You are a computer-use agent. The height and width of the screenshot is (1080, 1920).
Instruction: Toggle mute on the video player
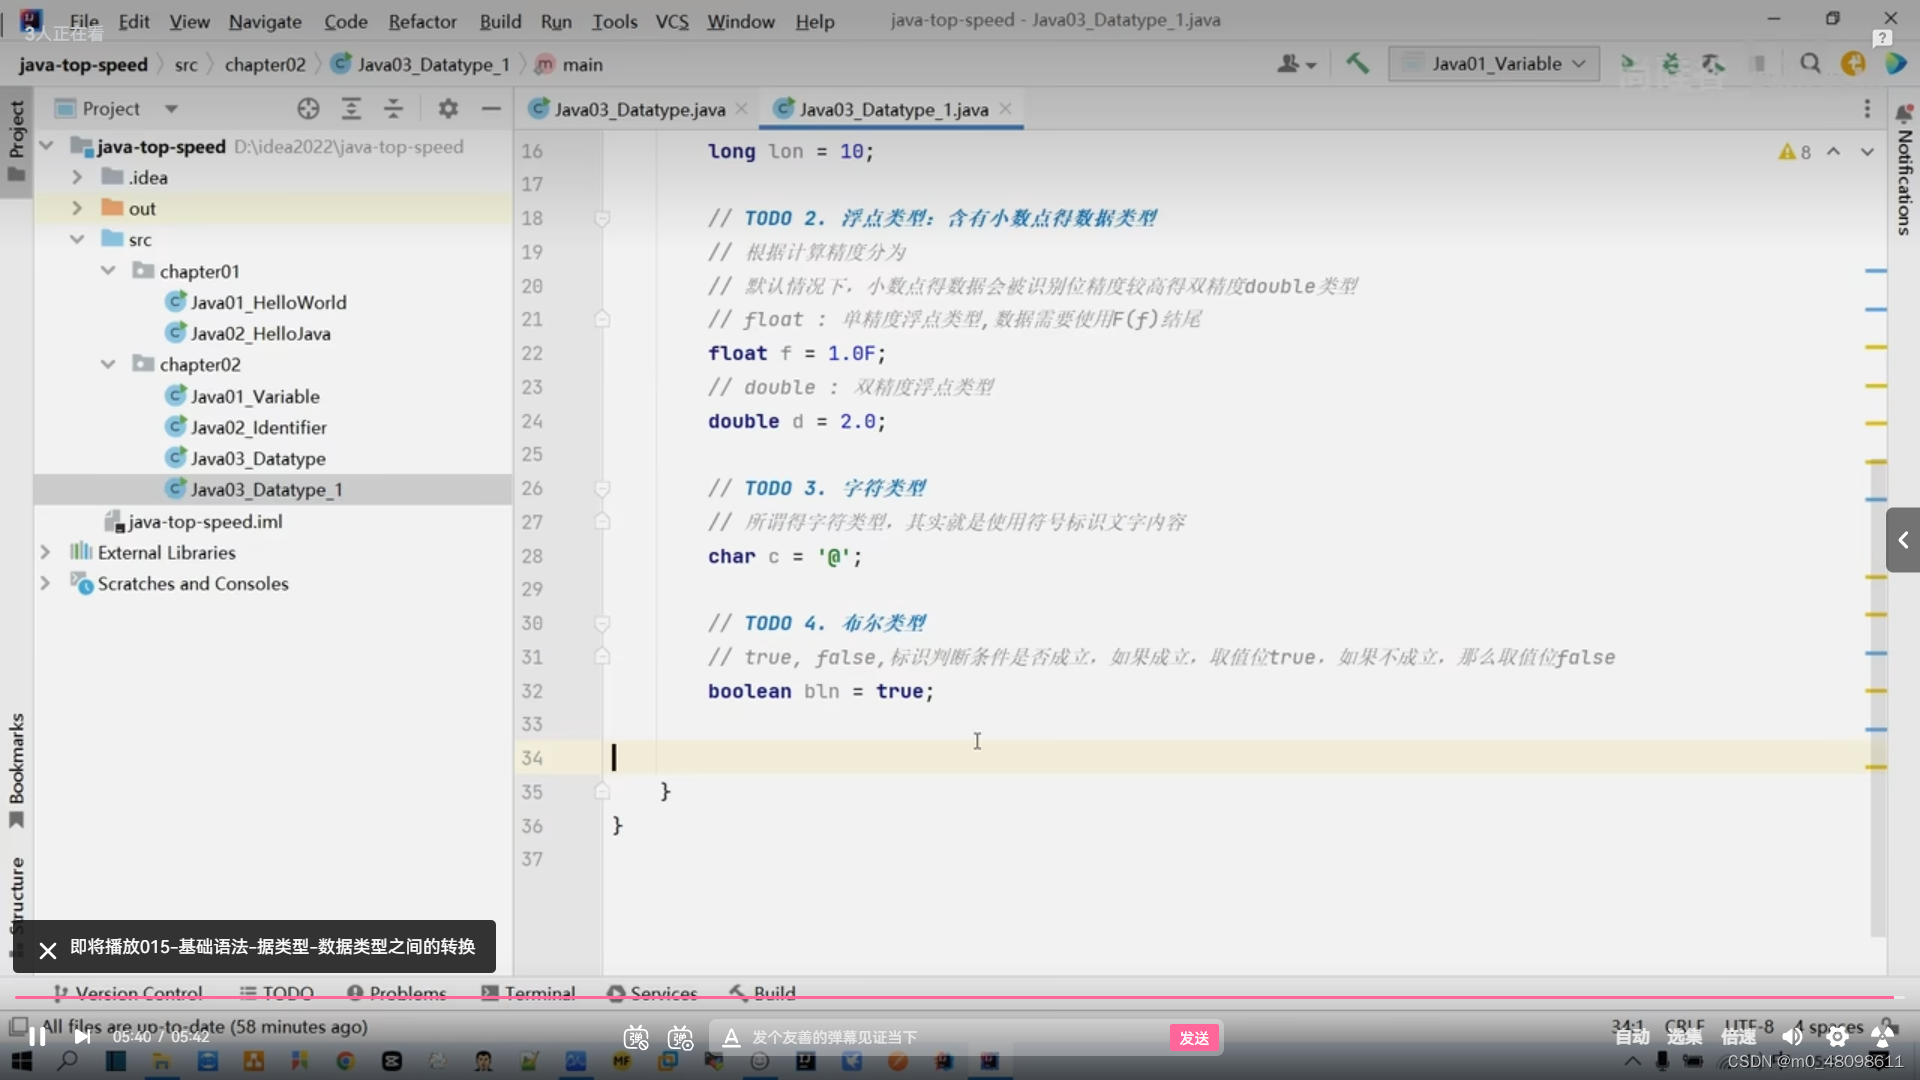(x=1791, y=1037)
